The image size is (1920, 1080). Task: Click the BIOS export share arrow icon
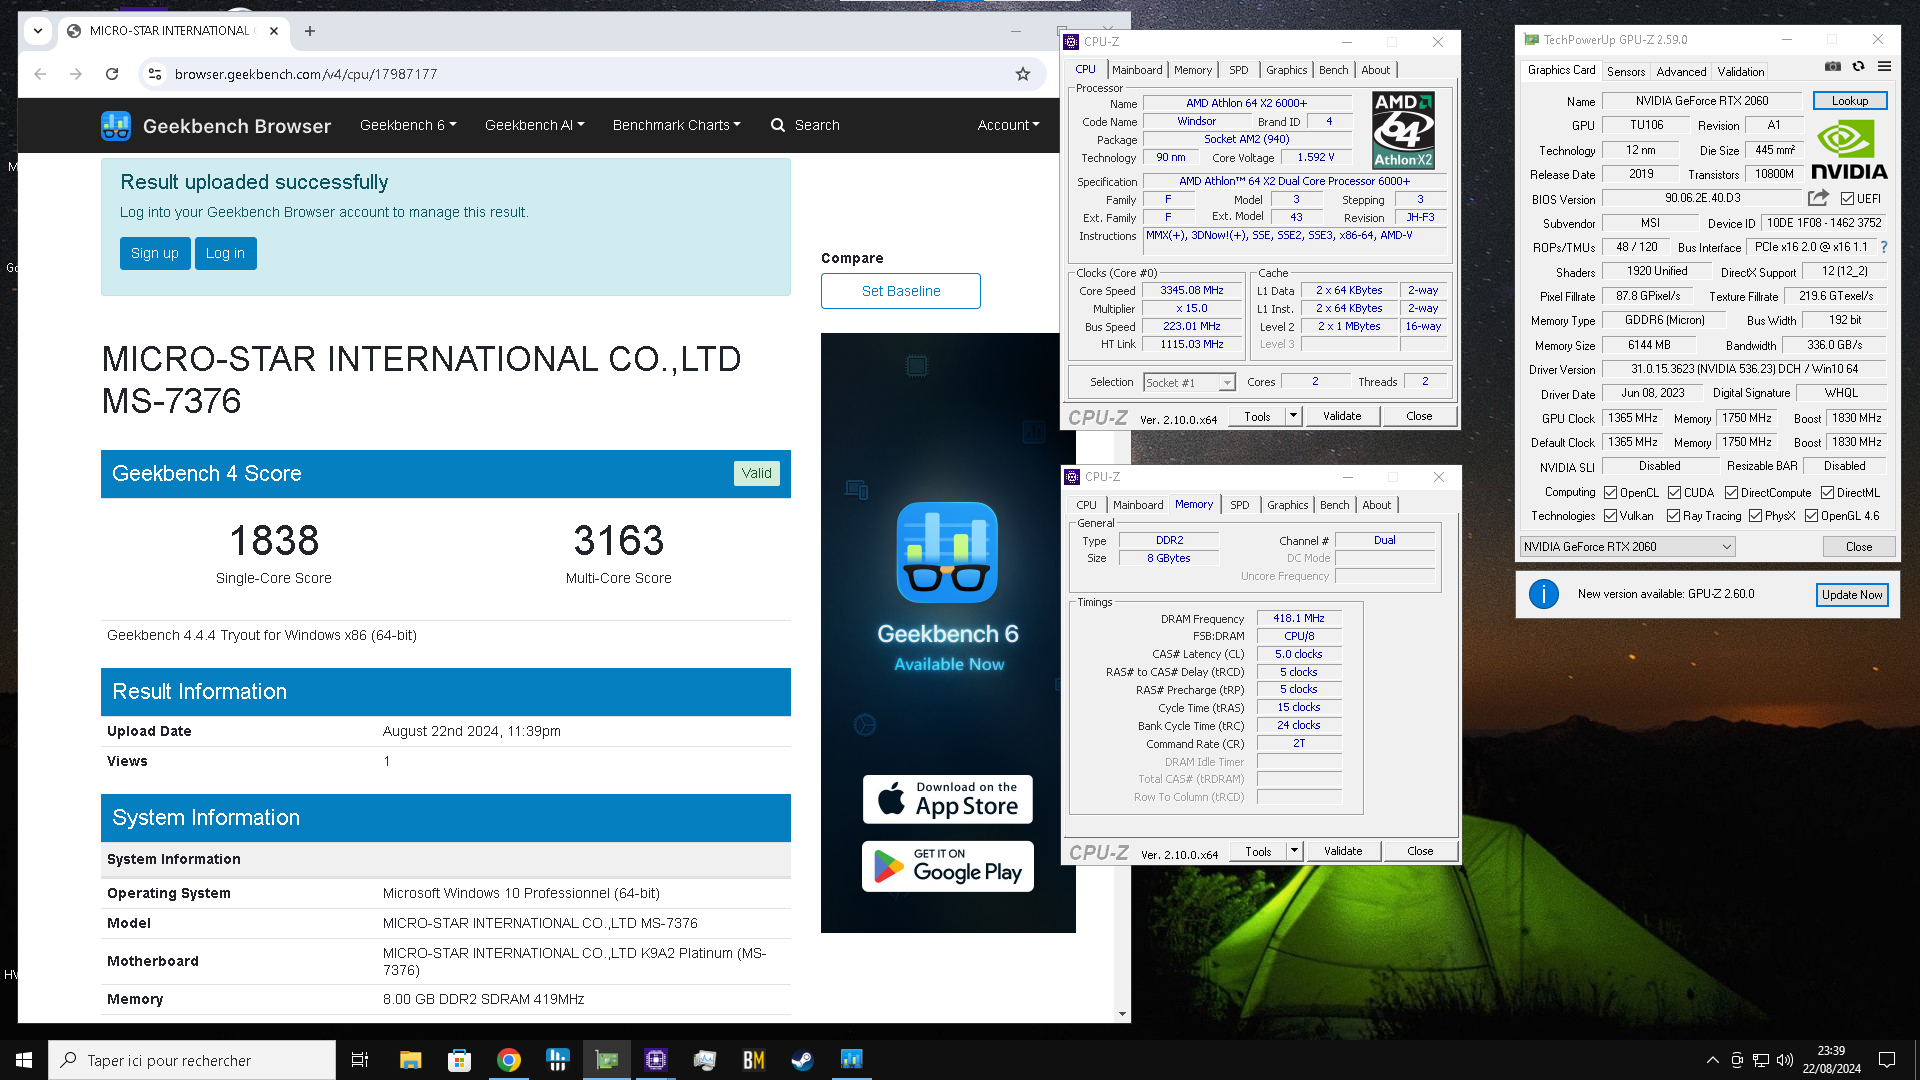(x=1818, y=198)
